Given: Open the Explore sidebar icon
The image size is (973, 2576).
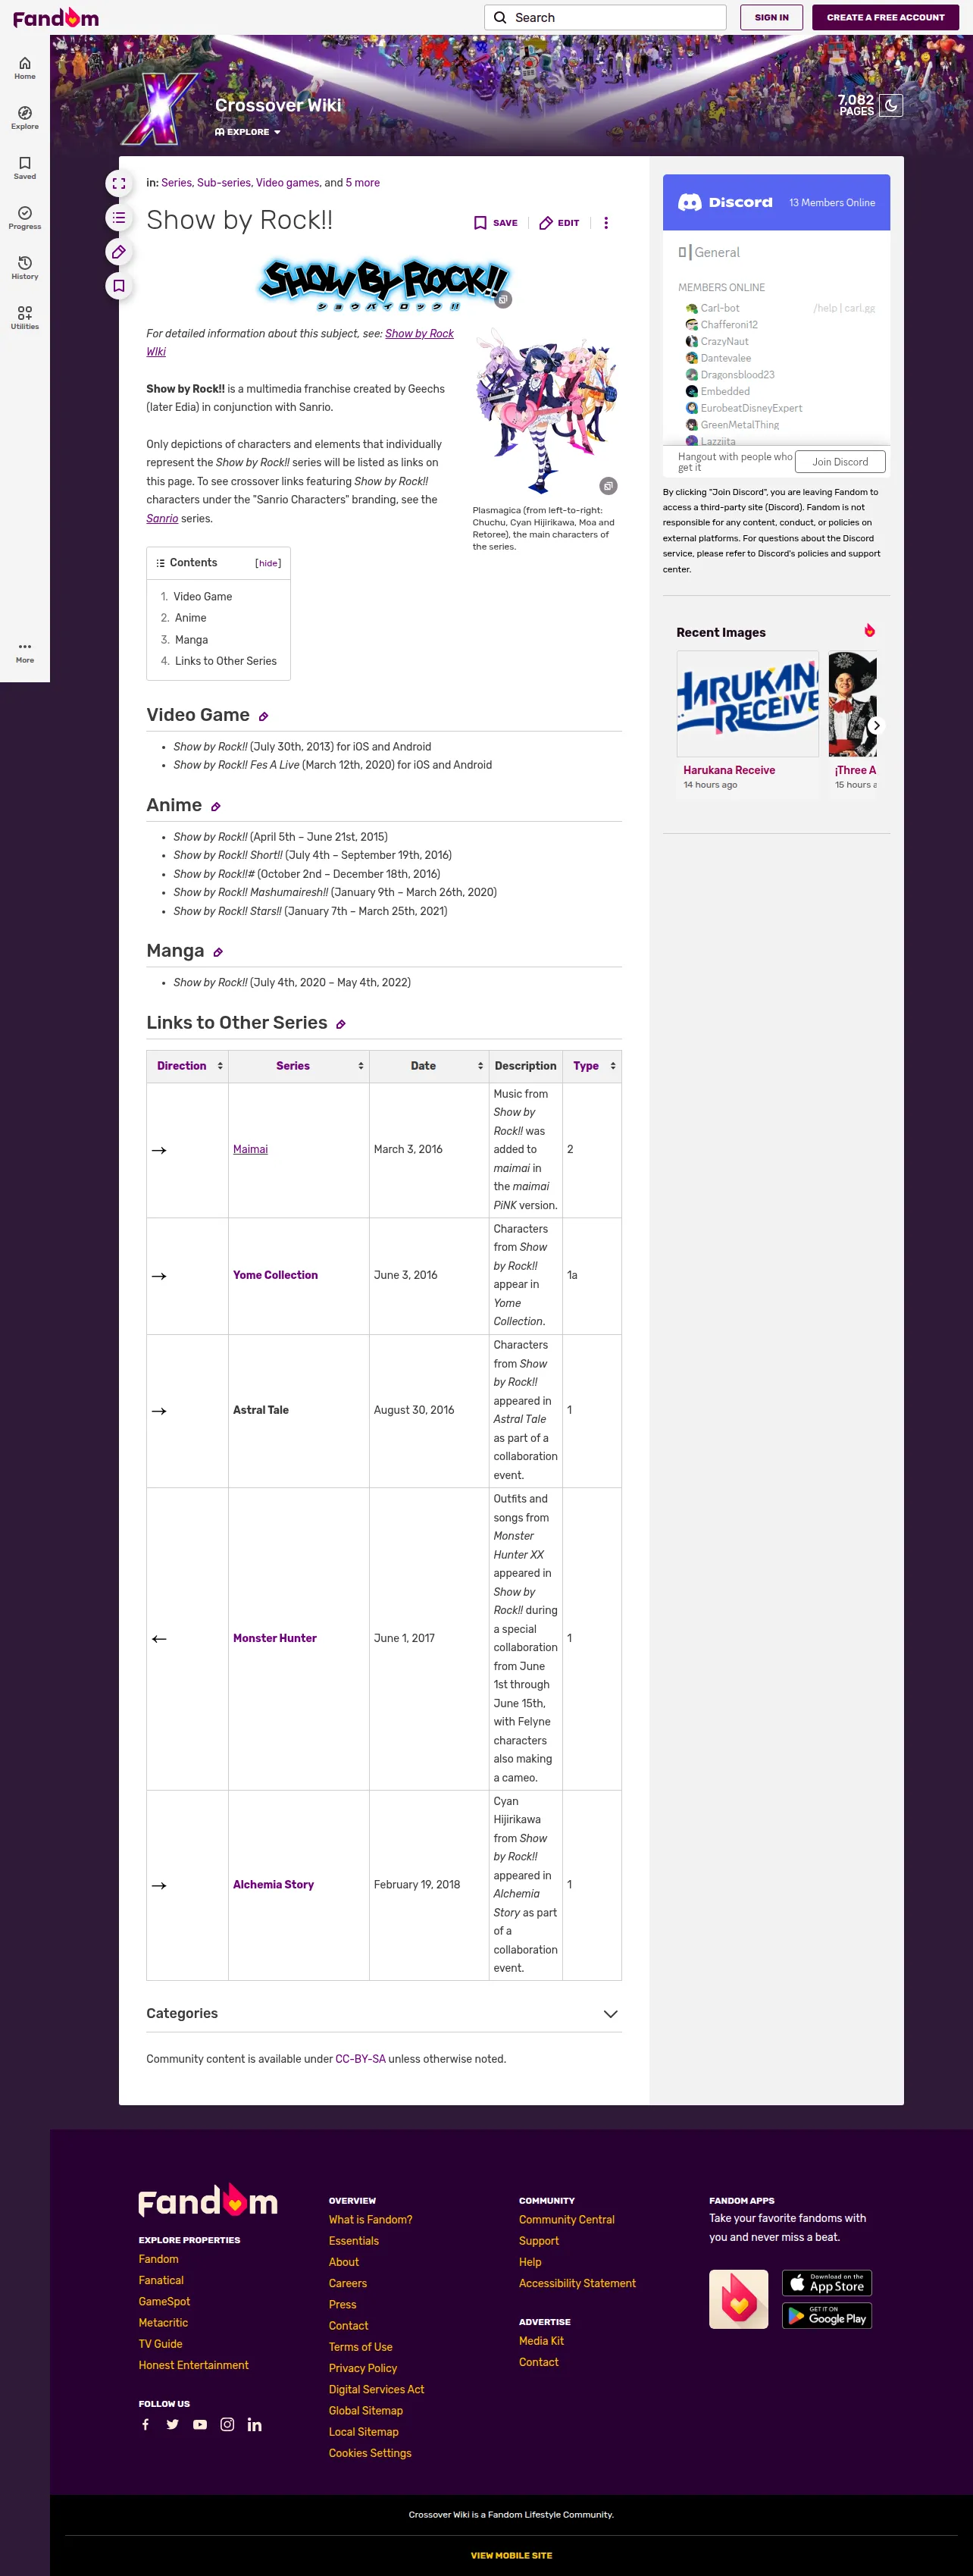Looking at the screenshot, I should click(x=25, y=118).
